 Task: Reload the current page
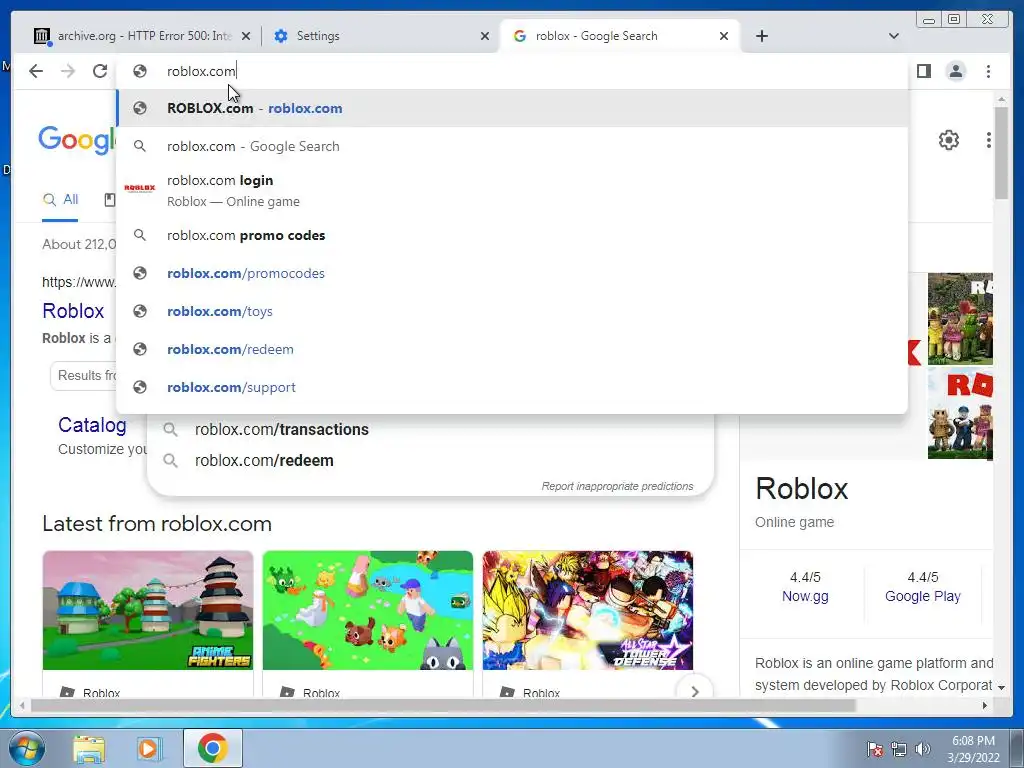[99, 71]
